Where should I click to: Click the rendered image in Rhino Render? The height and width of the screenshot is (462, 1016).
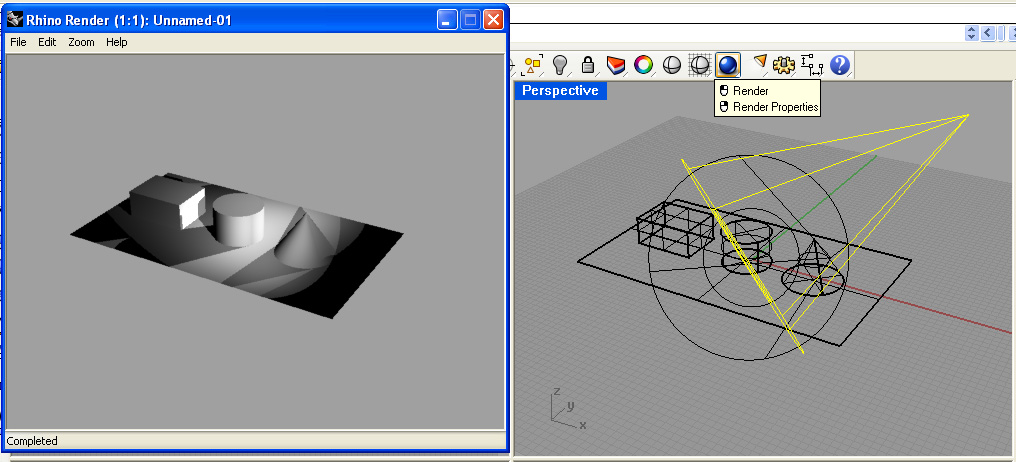(x=254, y=241)
